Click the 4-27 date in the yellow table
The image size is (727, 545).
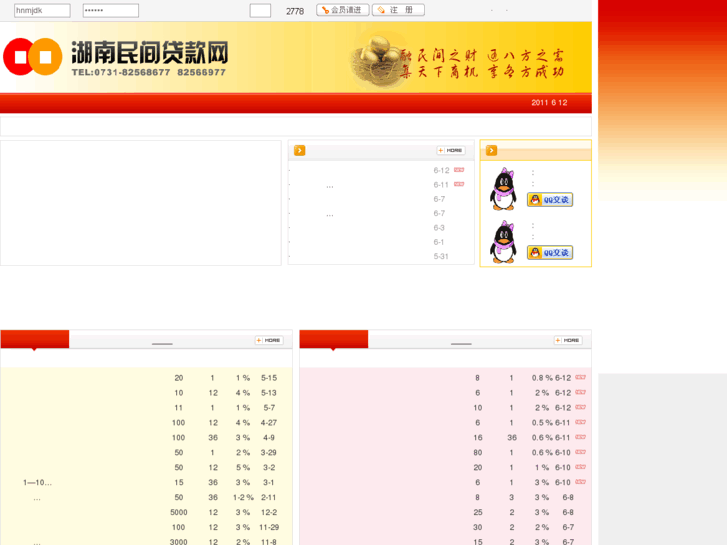[269, 423]
